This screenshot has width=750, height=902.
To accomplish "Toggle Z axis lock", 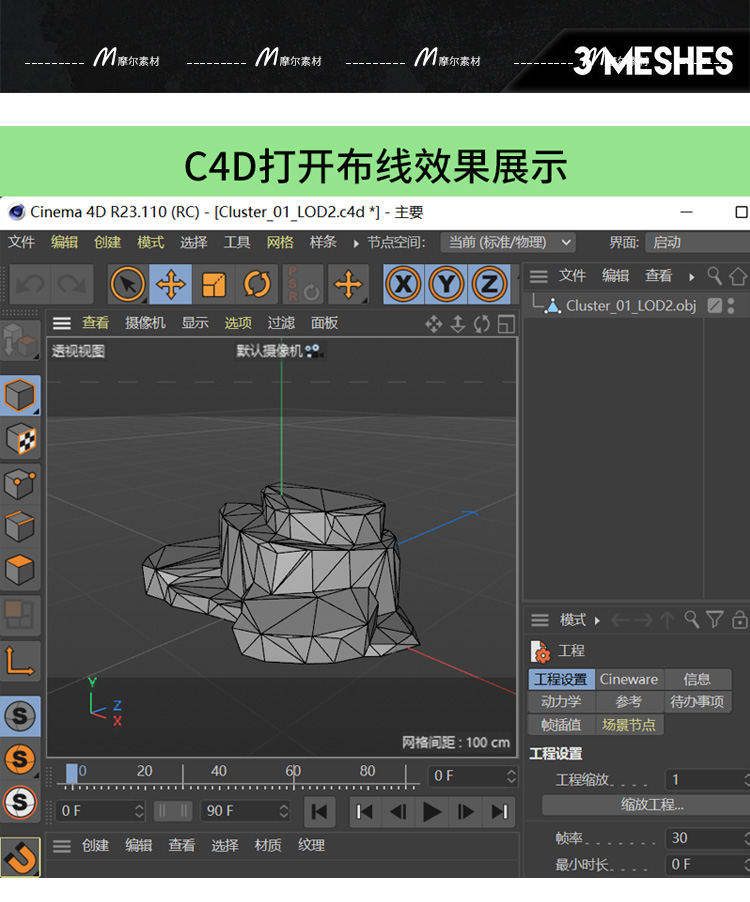I will click(489, 285).
